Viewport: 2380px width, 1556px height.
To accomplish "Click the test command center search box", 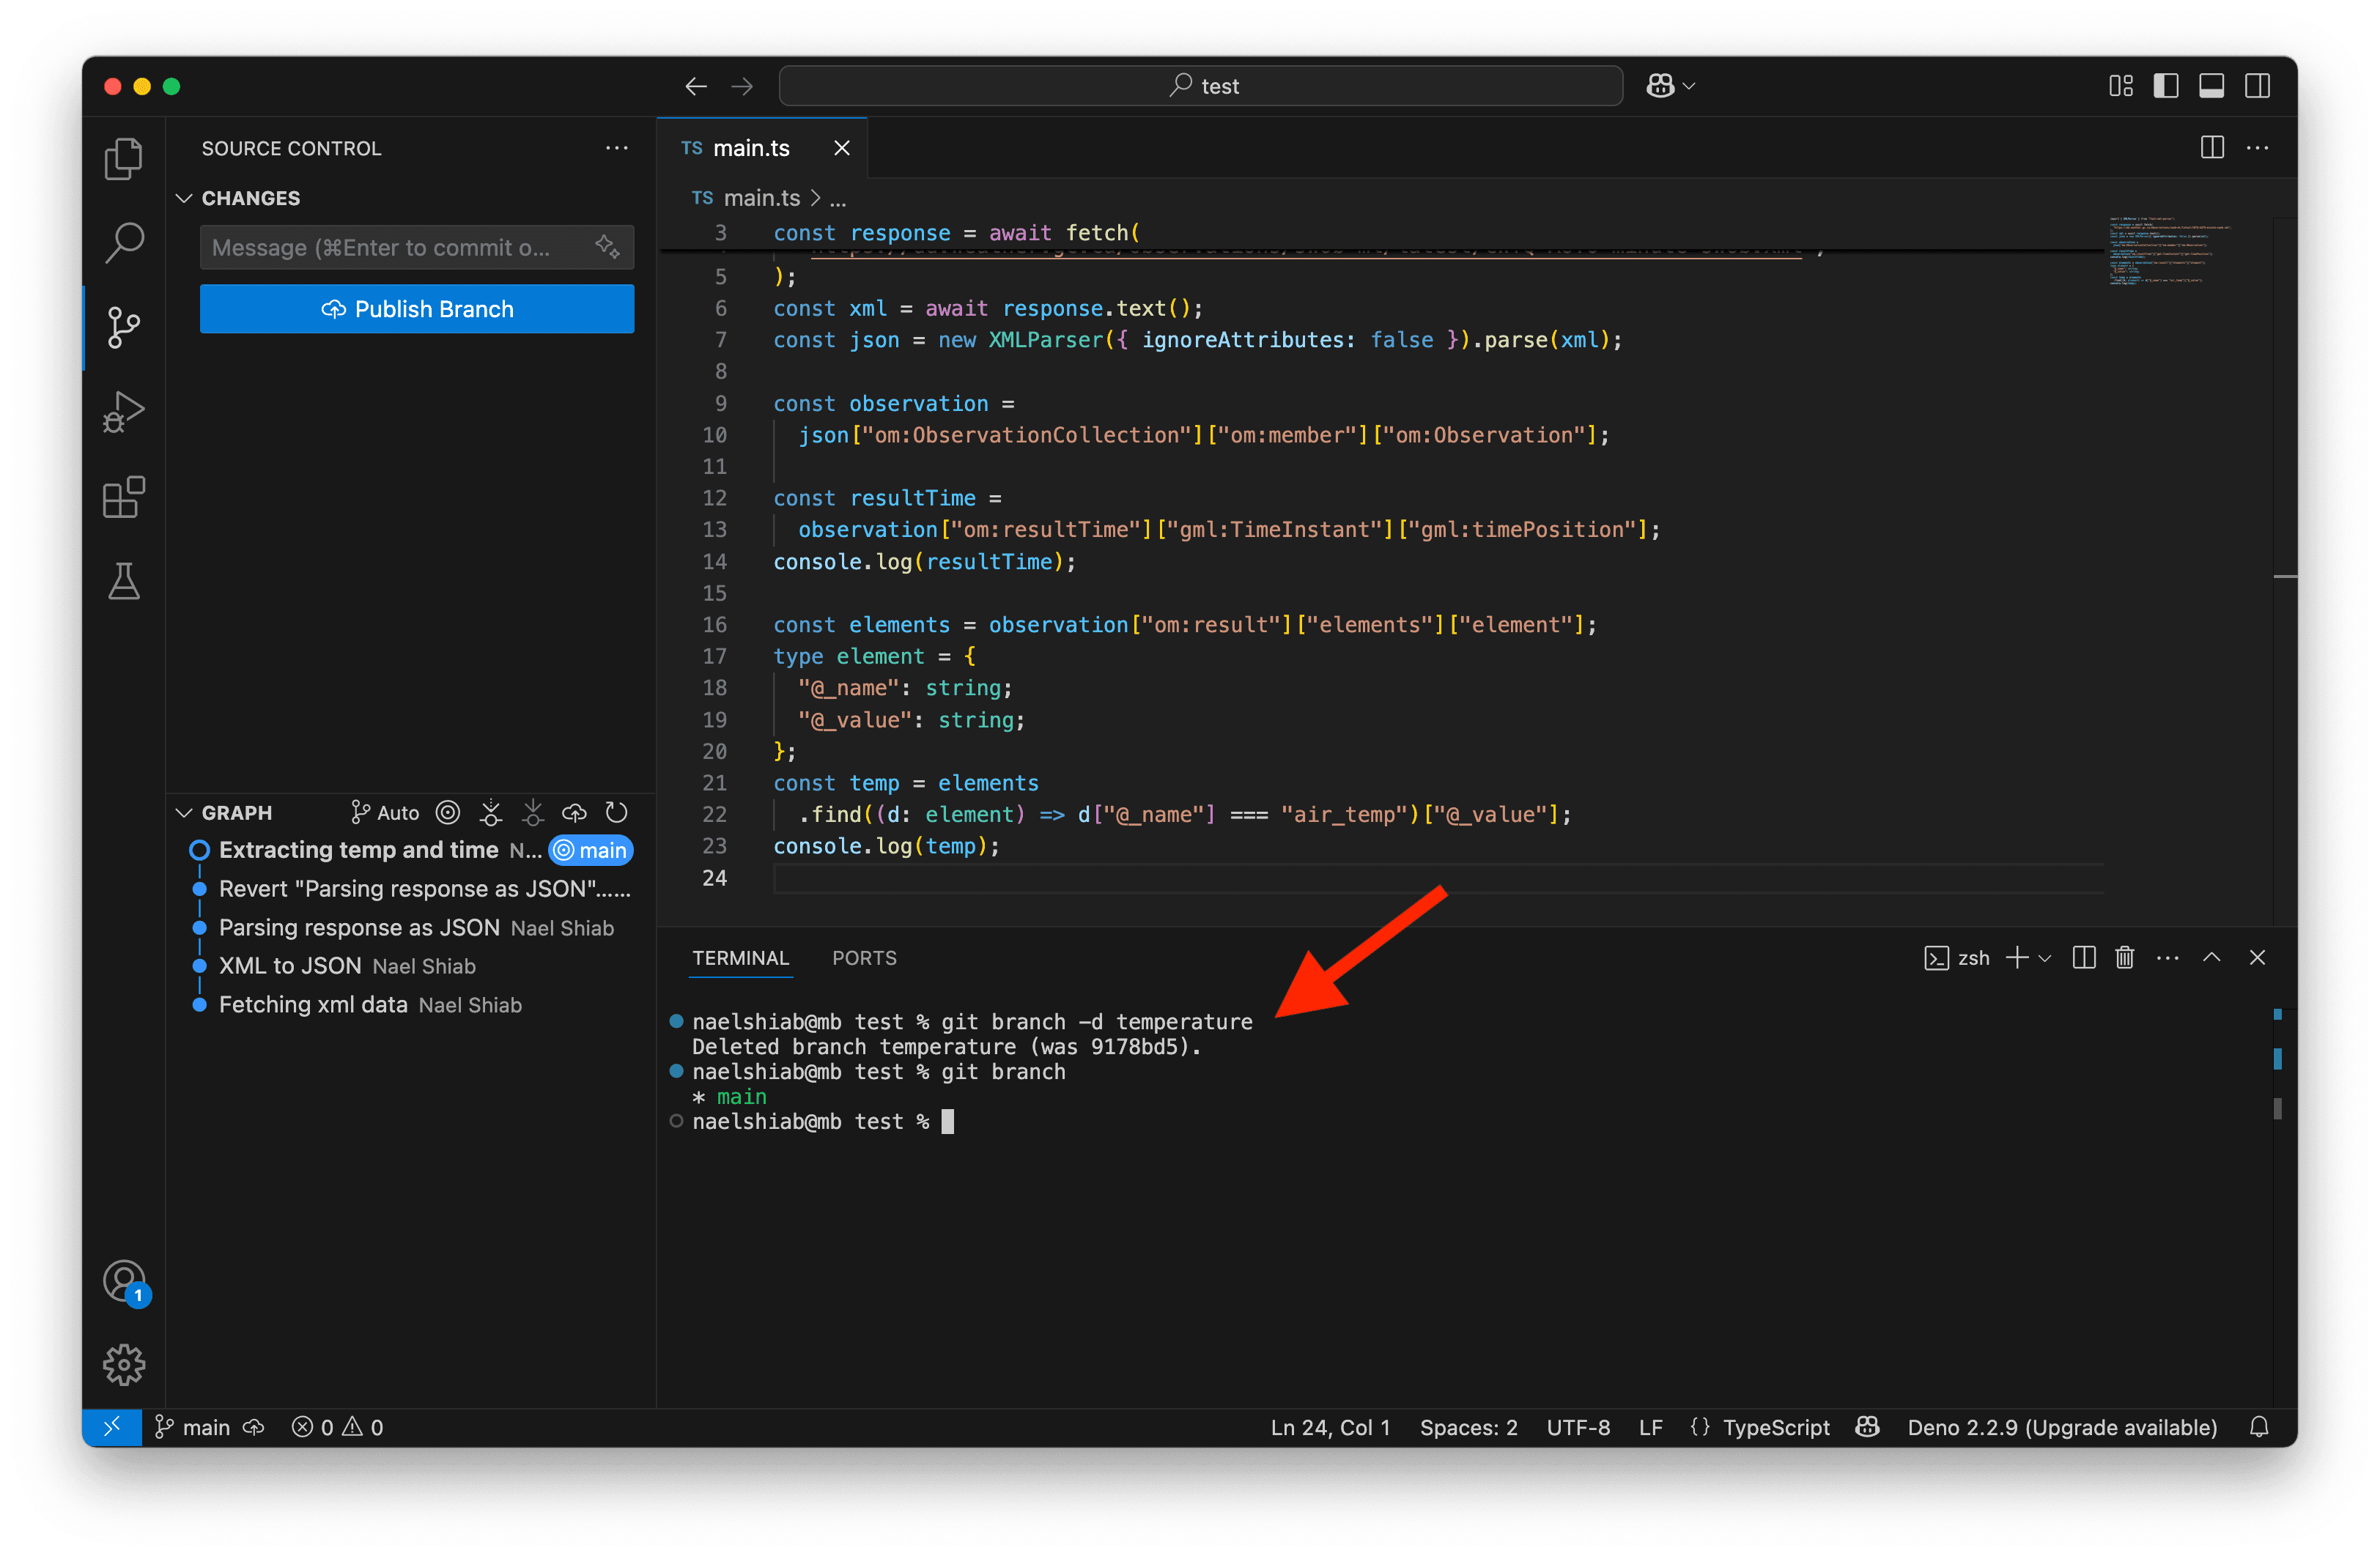I will (1200, 86).
